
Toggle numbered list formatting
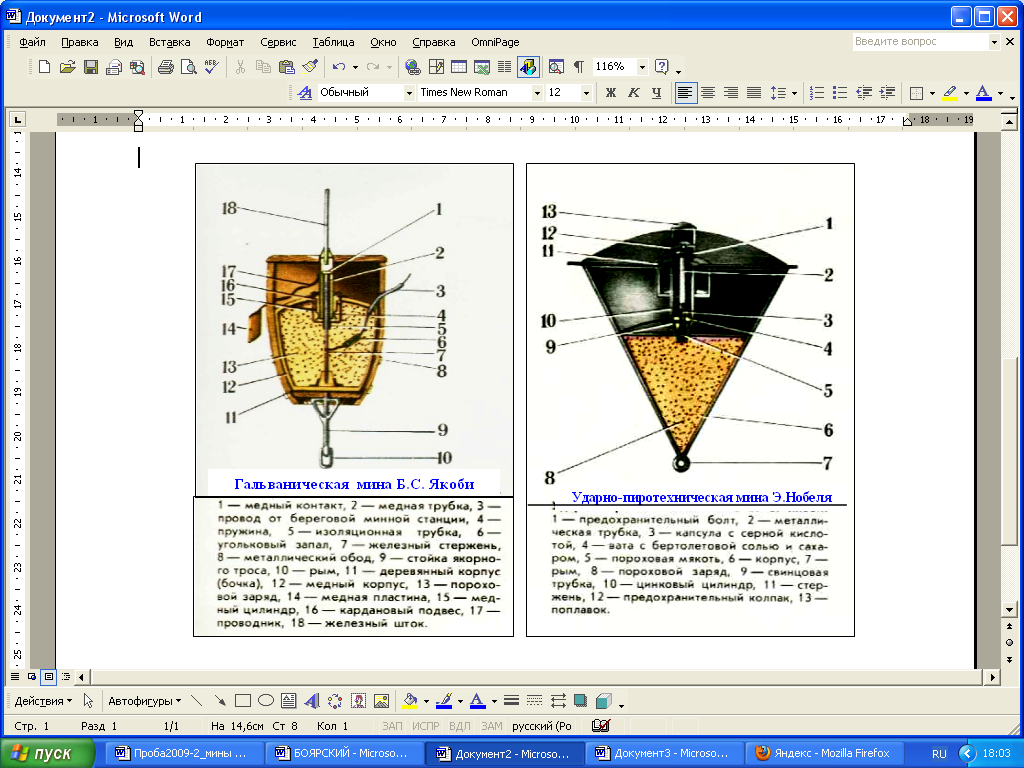pos(817,93)
